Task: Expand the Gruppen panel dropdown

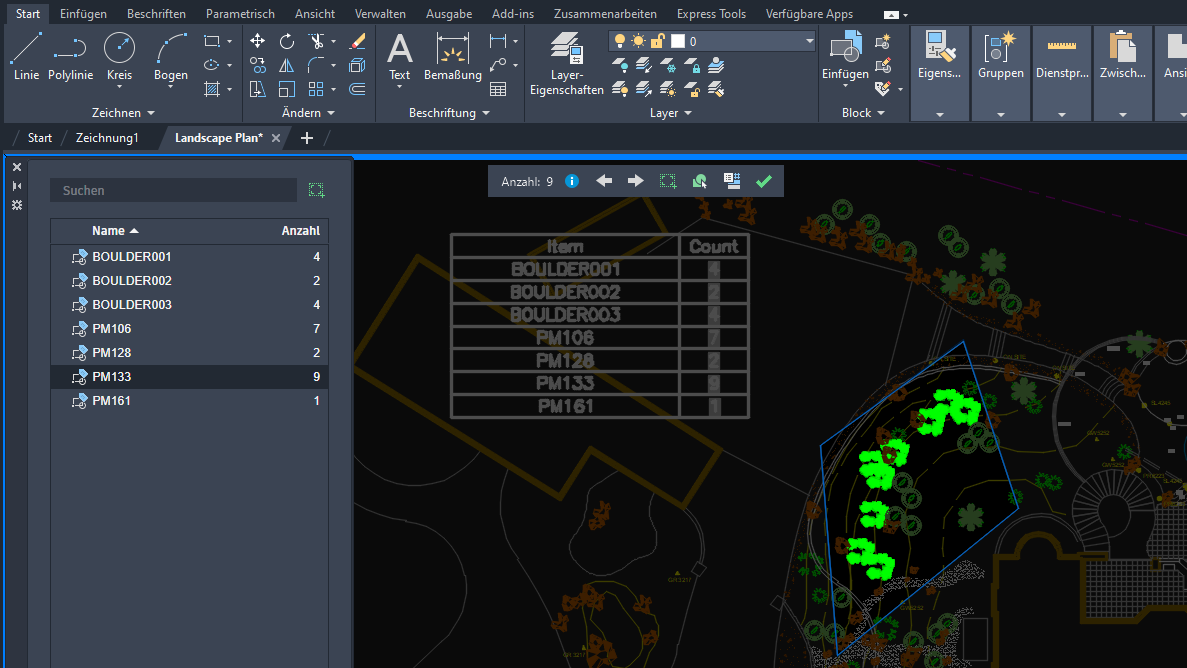Action: 1000,114
